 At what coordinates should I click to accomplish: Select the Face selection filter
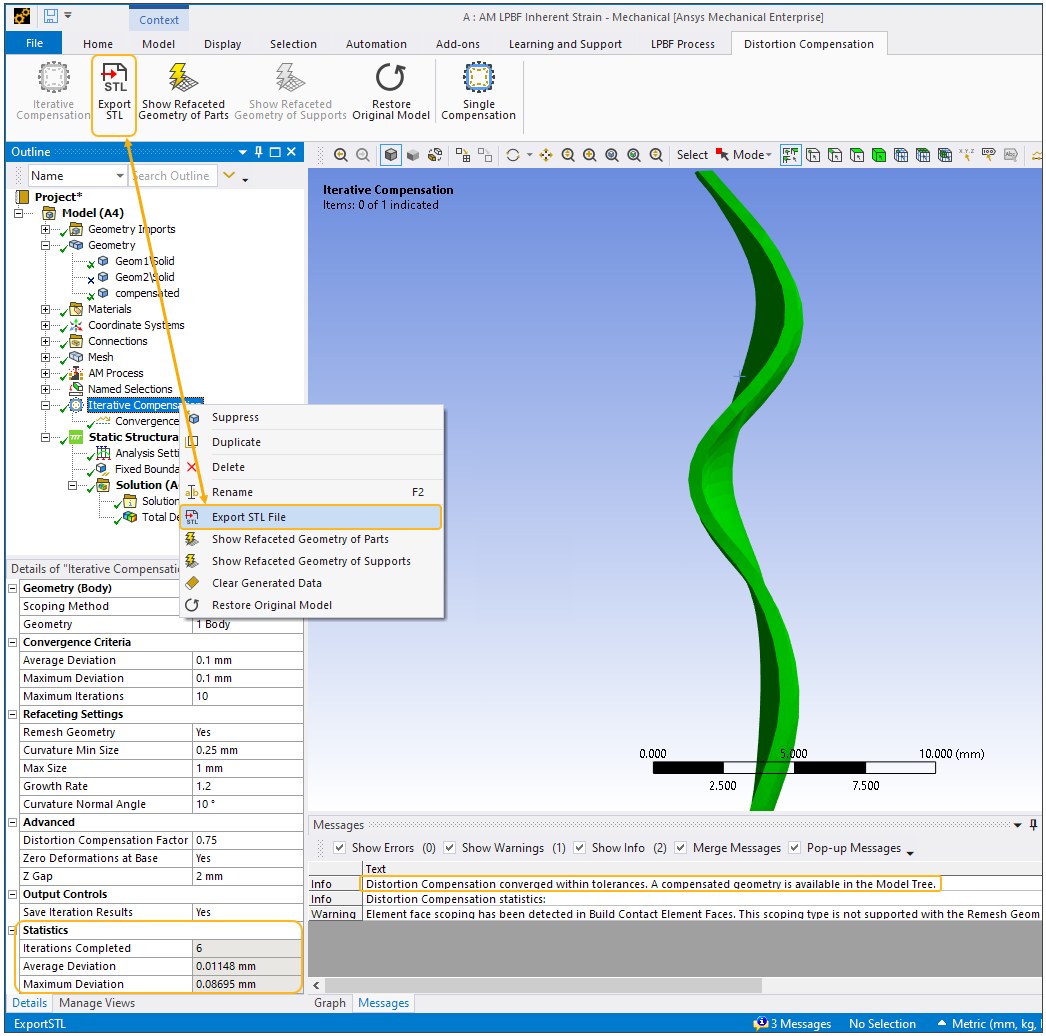pyautogui.click(x=857, y=155)
